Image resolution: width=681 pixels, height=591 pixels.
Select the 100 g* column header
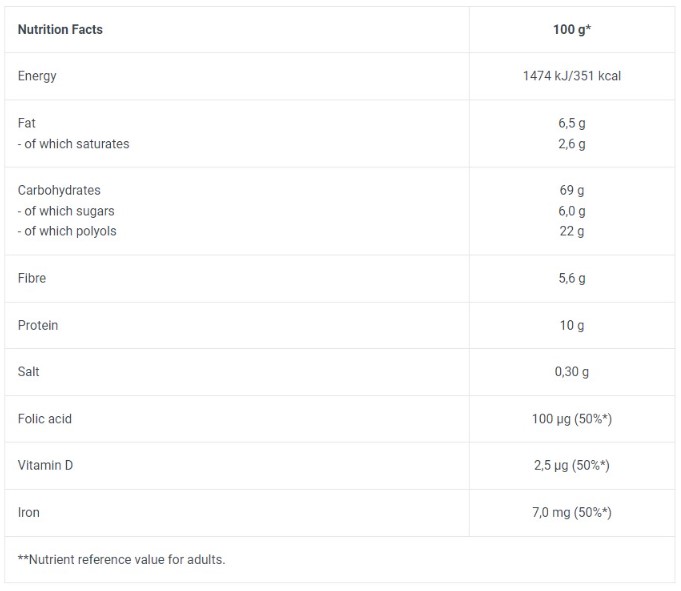(571, 29)
